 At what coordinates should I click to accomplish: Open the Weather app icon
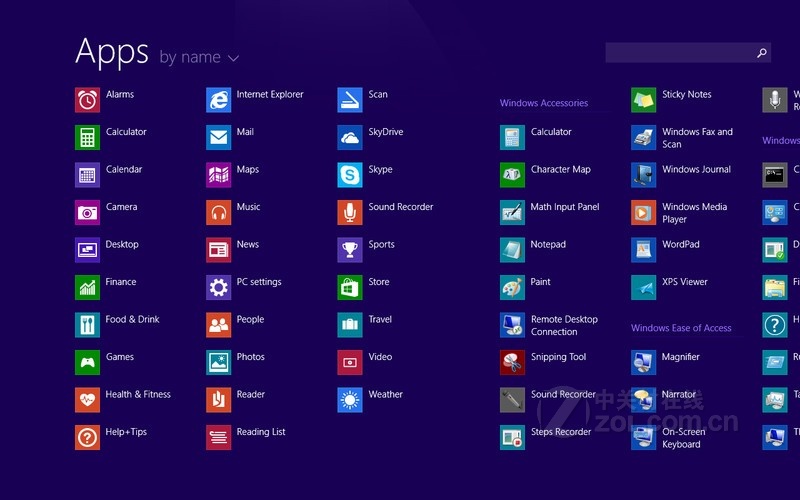[x=349, y=400]
